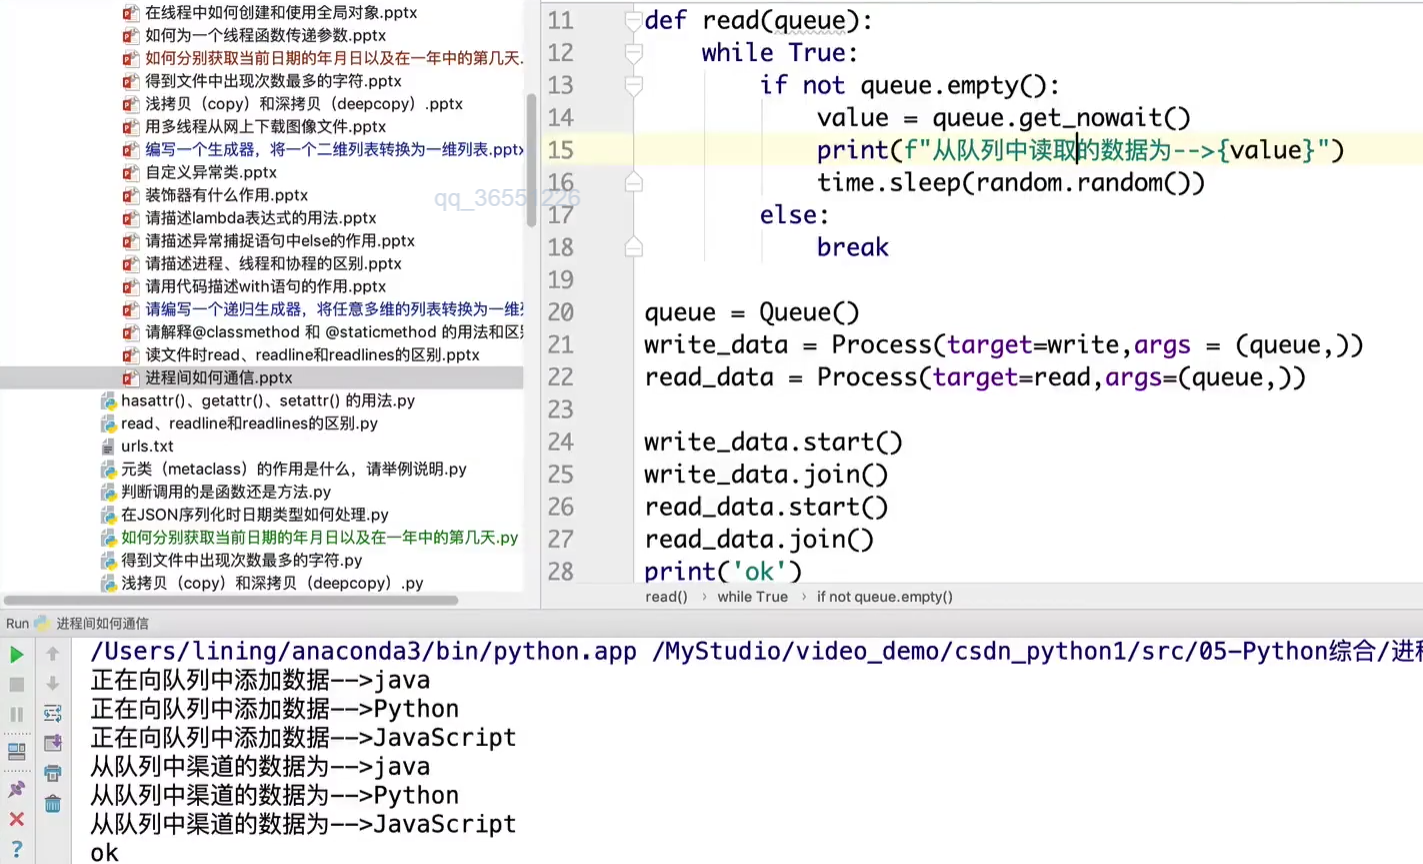
Task: Clear all console output with trash icon
Action: point(53,803)
